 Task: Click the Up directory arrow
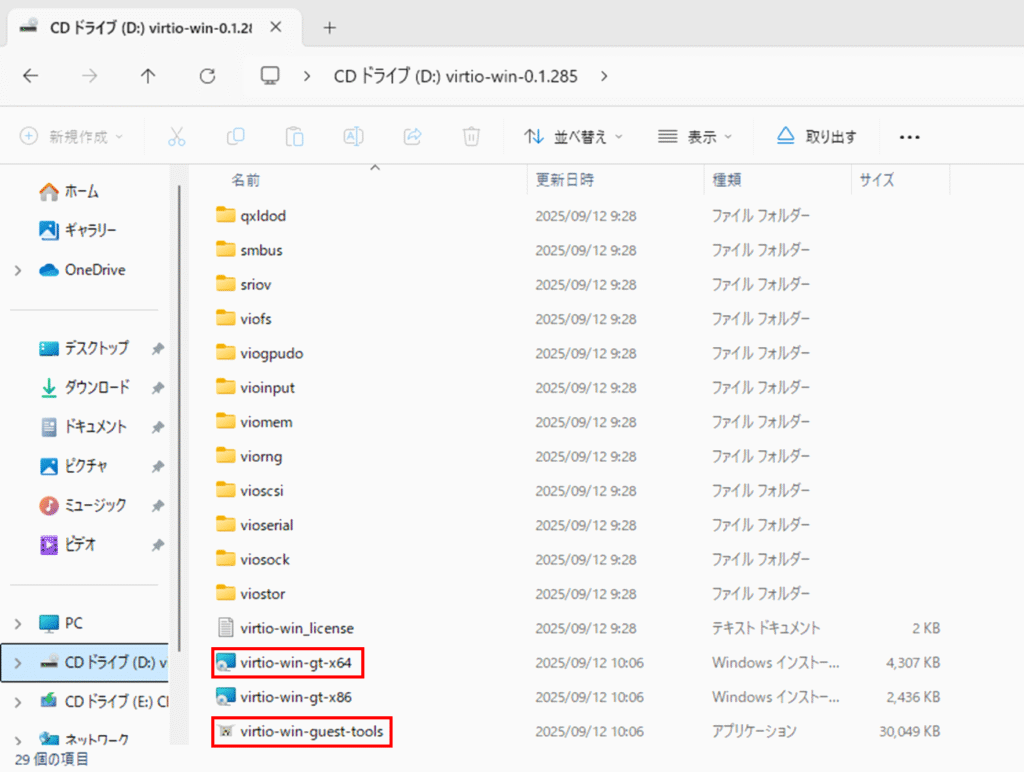pyautogui.click(x=148, y=76)
